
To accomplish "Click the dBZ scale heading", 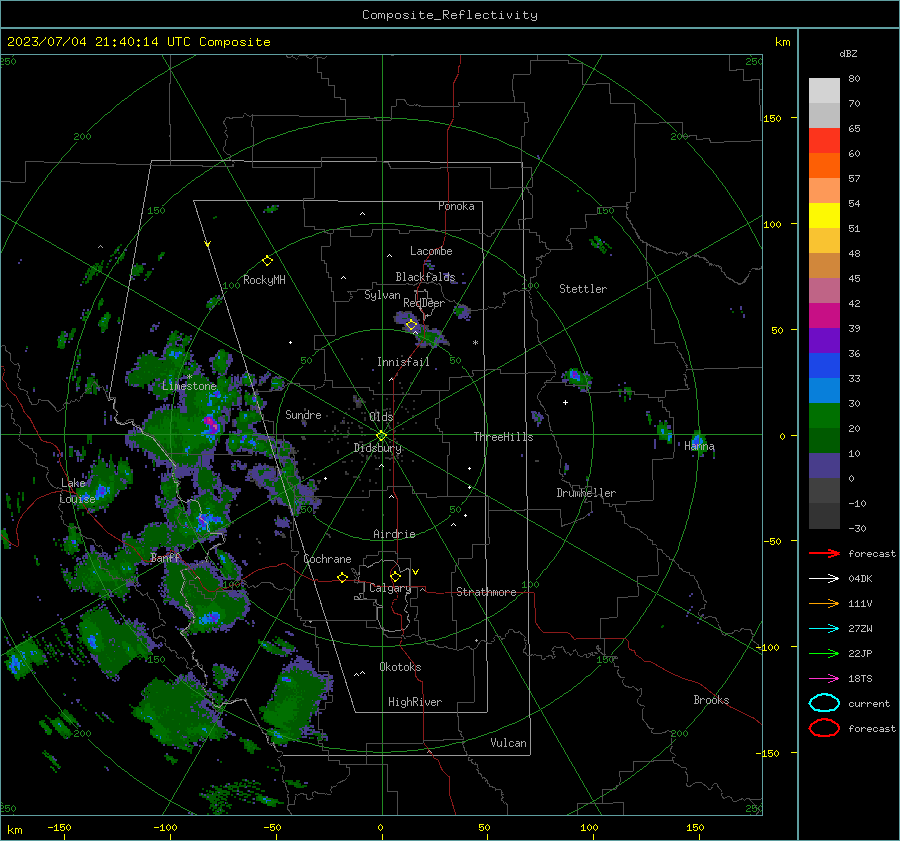I will point(848,53).
